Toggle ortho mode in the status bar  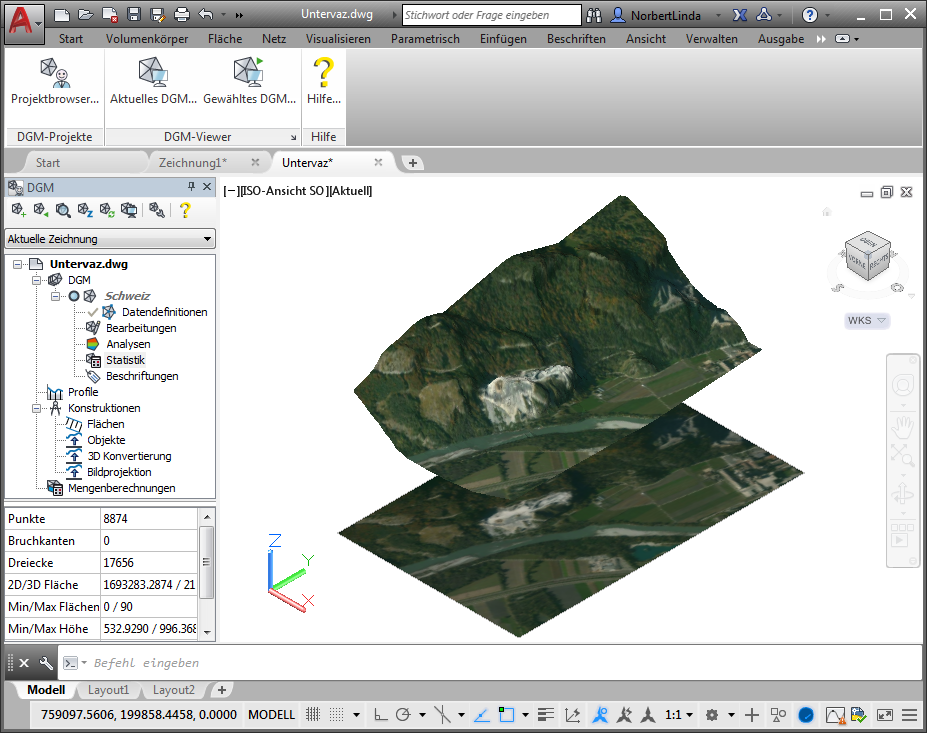[x=380, y=715]
